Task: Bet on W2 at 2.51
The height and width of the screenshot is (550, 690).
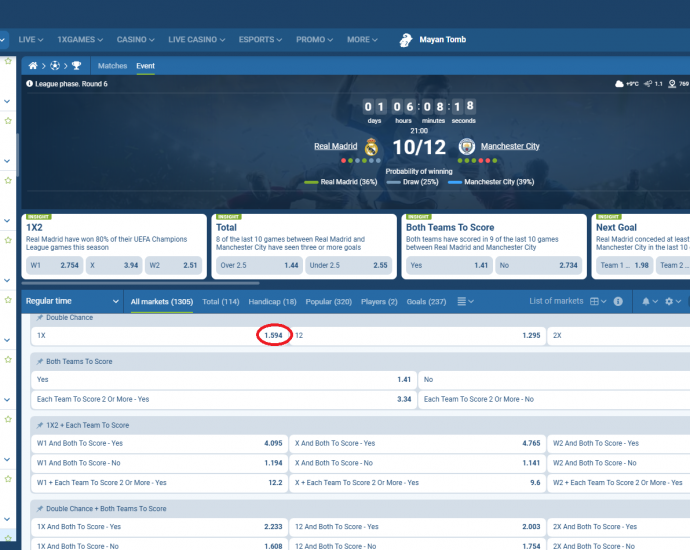Action: (x=173, y=265)
